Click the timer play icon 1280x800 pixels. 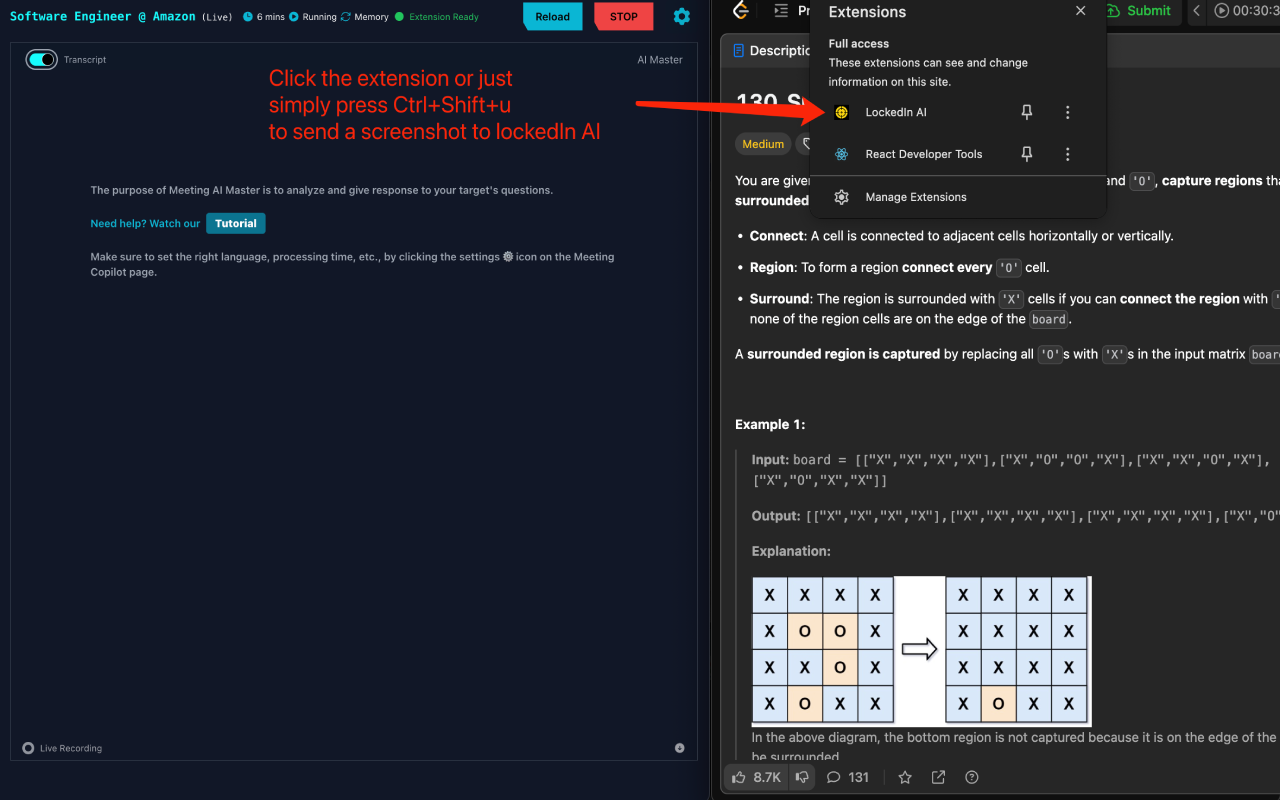1222,11
